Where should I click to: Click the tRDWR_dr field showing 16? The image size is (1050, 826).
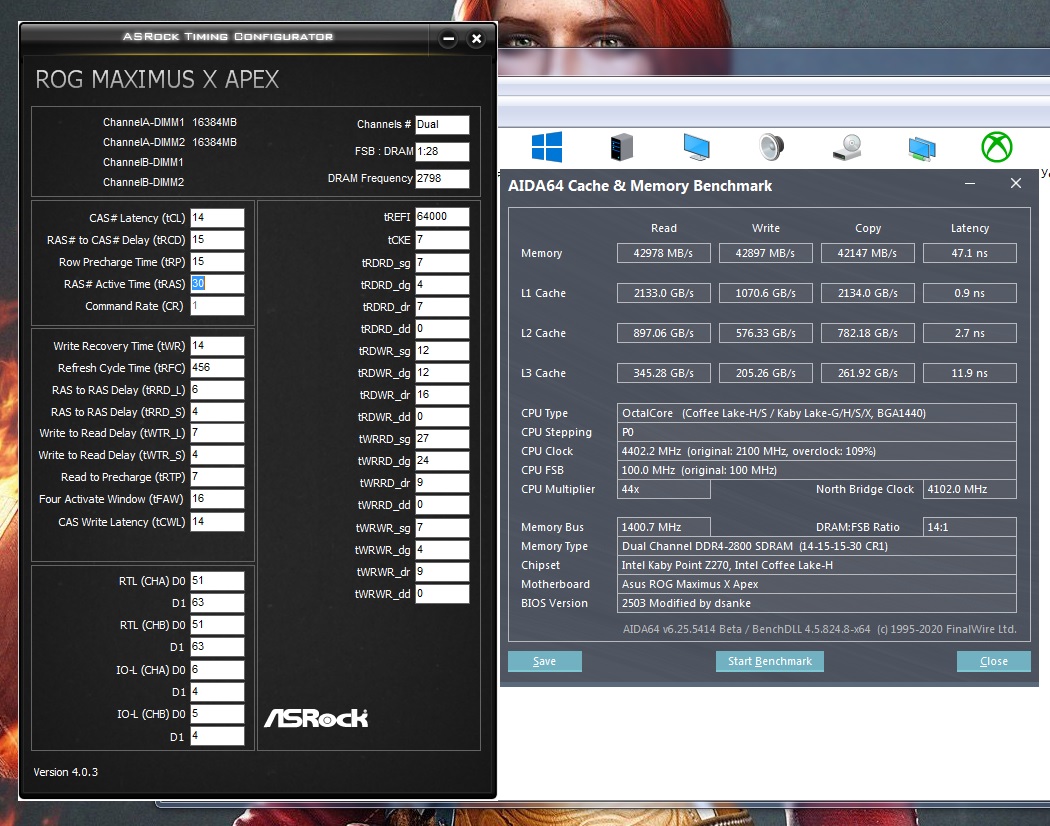pos(442,395)
